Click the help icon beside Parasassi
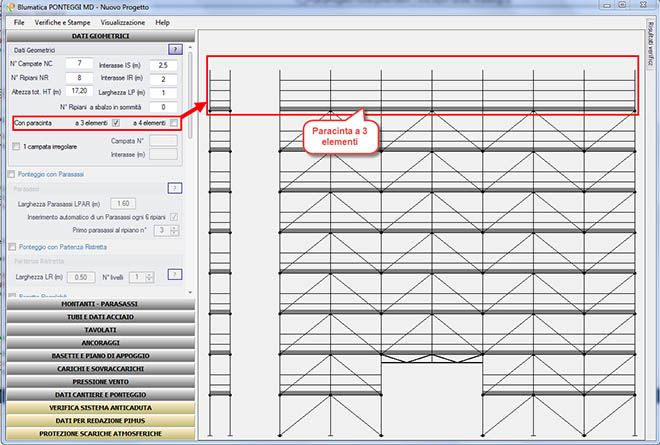The width and height of the screenshot is (660, 445). 175,187
